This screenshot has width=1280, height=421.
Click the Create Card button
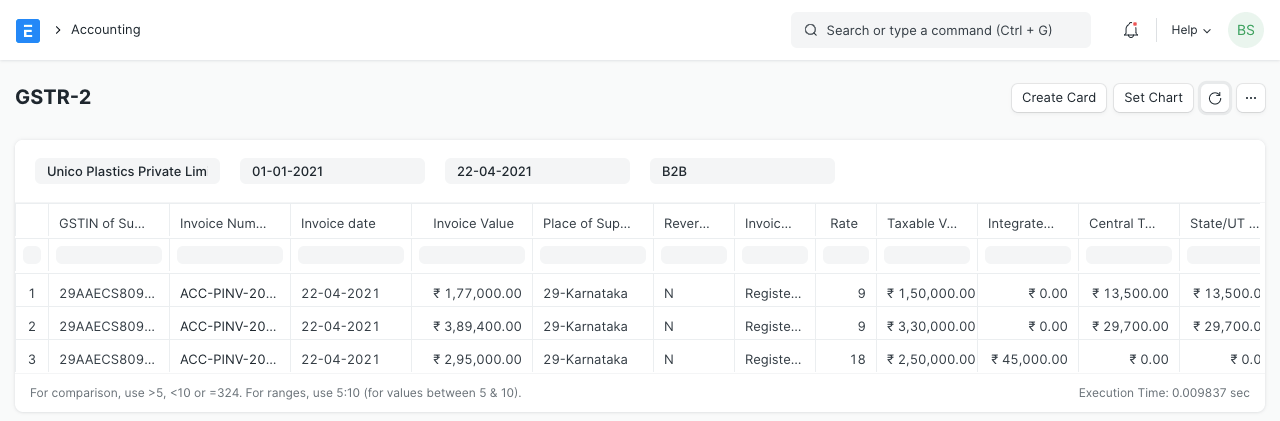1059,98
